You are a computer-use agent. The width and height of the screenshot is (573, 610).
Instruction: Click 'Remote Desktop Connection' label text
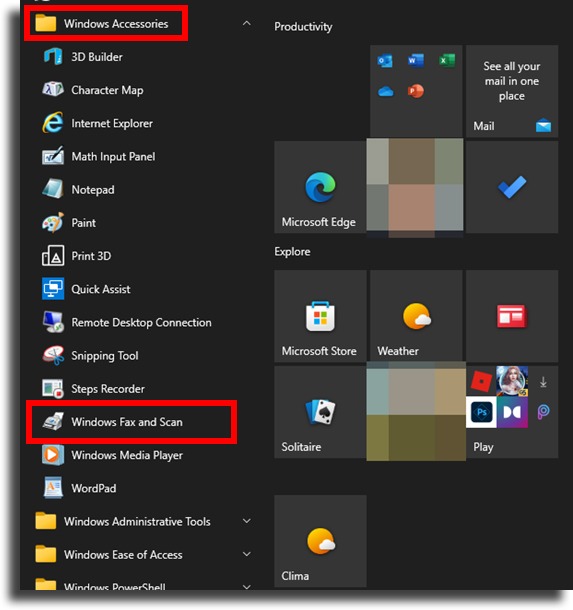pos(141,323)
